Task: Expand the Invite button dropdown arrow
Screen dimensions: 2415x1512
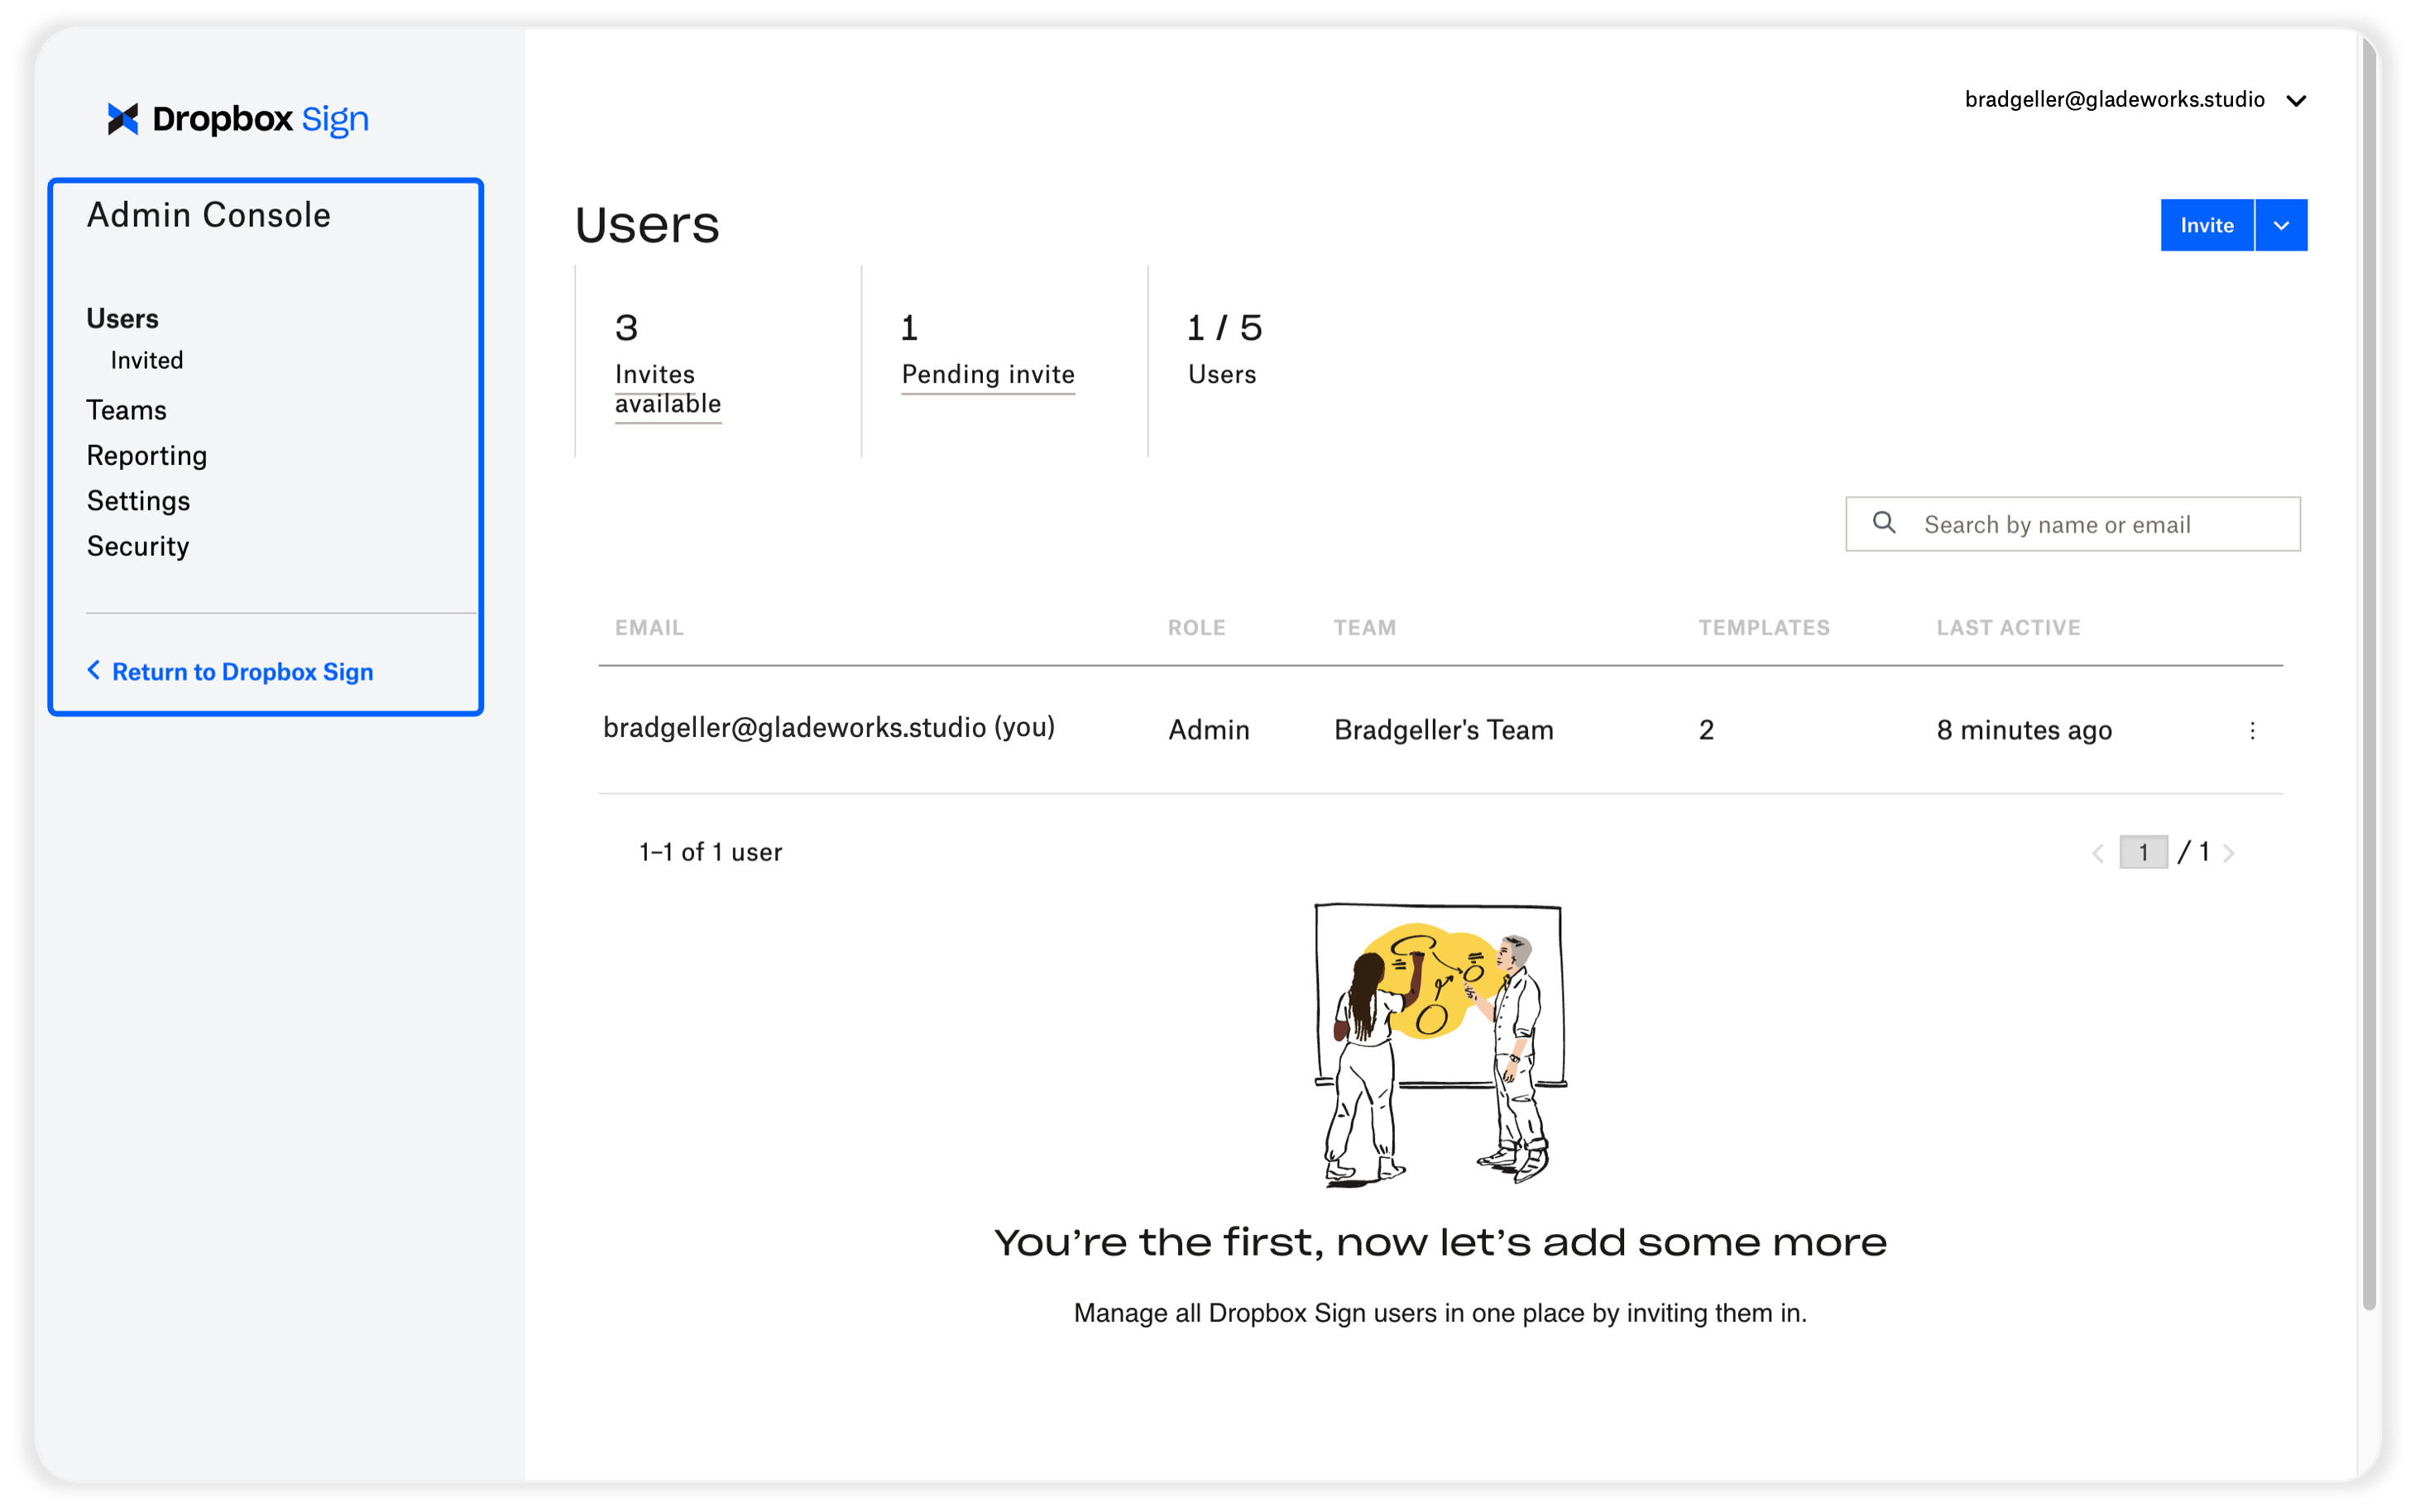Action: click(2281, 225)
